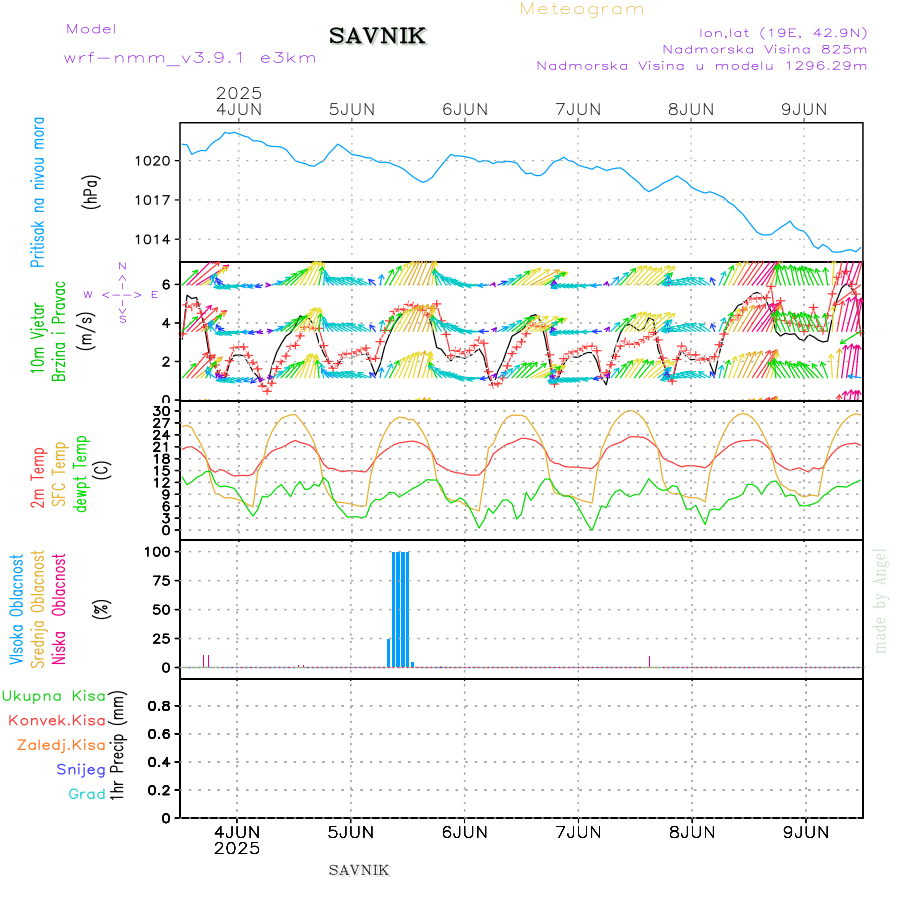This screenshot has height=900, width=900.
Task: Select 8JUN on the bottom time axis
Action: 691,831
